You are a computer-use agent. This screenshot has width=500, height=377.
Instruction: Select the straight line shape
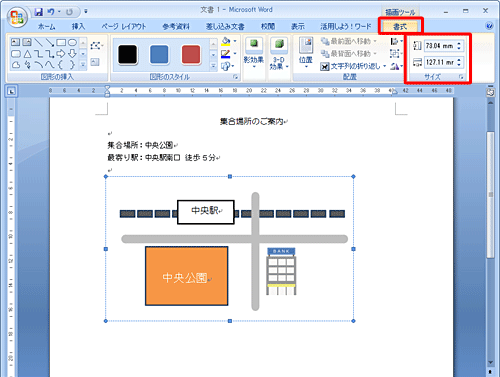39,42
